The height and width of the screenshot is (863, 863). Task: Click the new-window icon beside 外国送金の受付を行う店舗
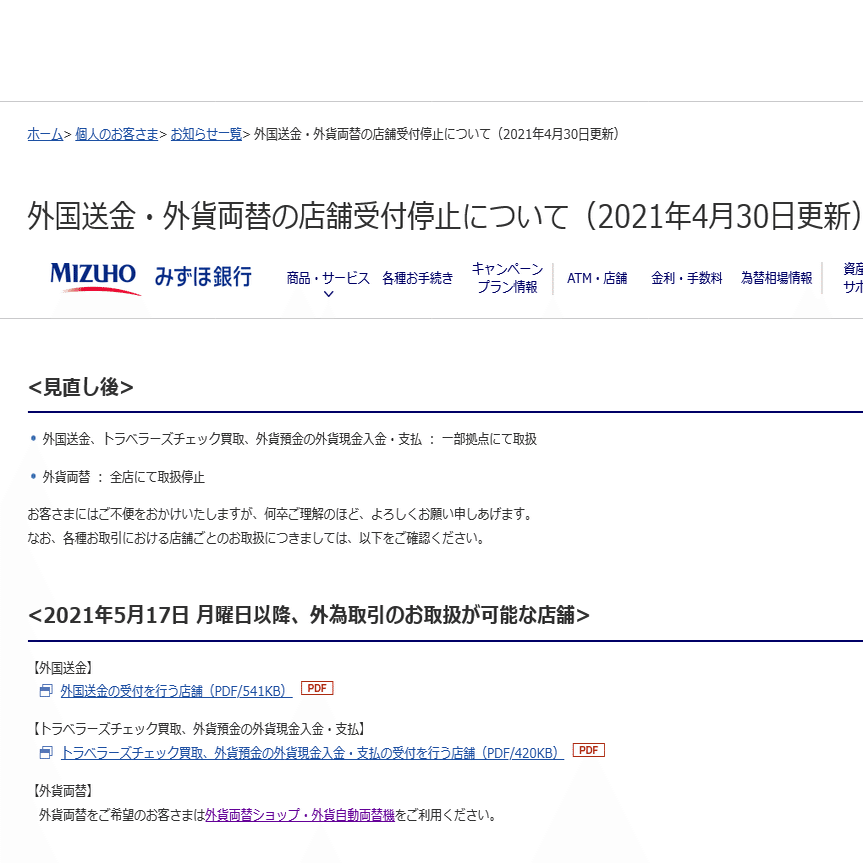pos(46,691)
